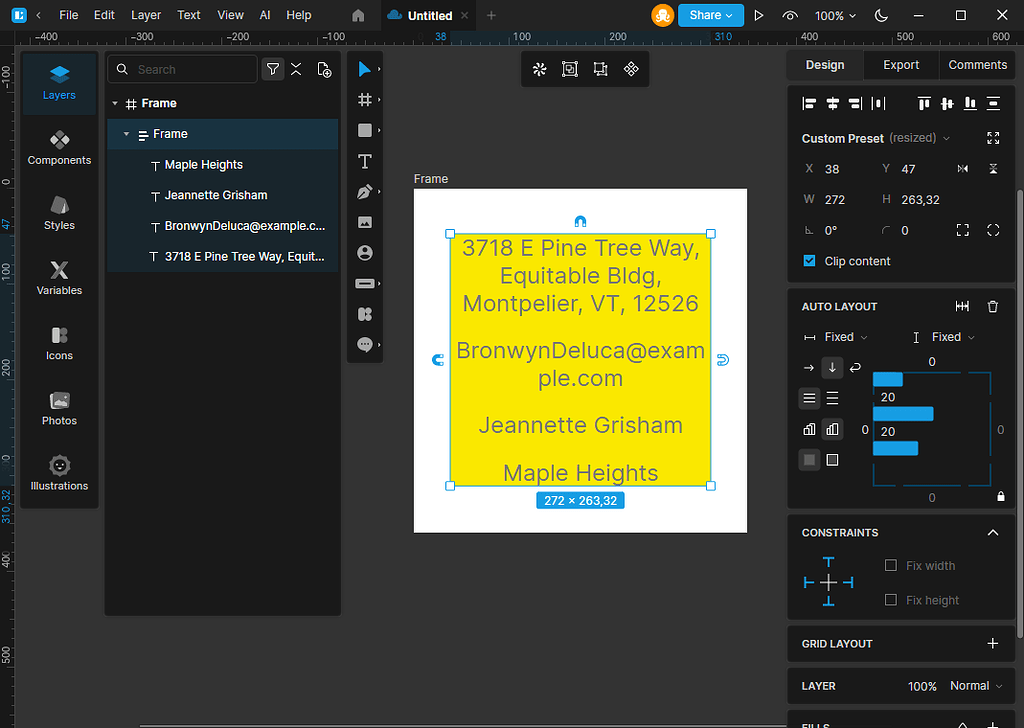The height and width of the screenshot is (728, 1024).
Task: Select the Board tool
Action: pyautogui.click(x=365, y=99)
